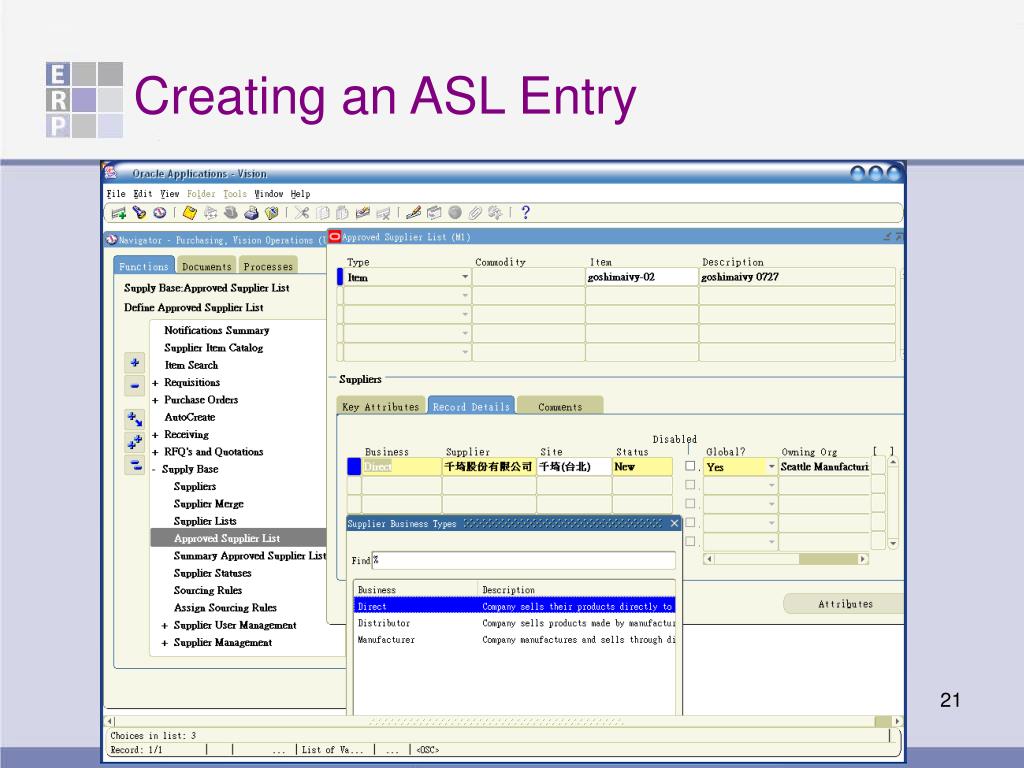This screenshot has height=768, width=1024.
Task: Toggle Disabled checkbox in second supplier row
Action: pyautogui.click(x=690, y=485)
